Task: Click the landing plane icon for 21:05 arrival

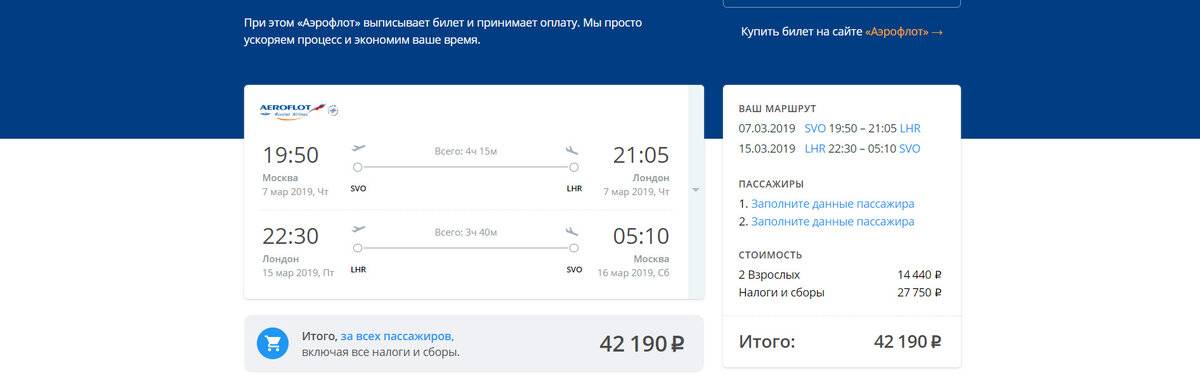Action: coord(573,150)
